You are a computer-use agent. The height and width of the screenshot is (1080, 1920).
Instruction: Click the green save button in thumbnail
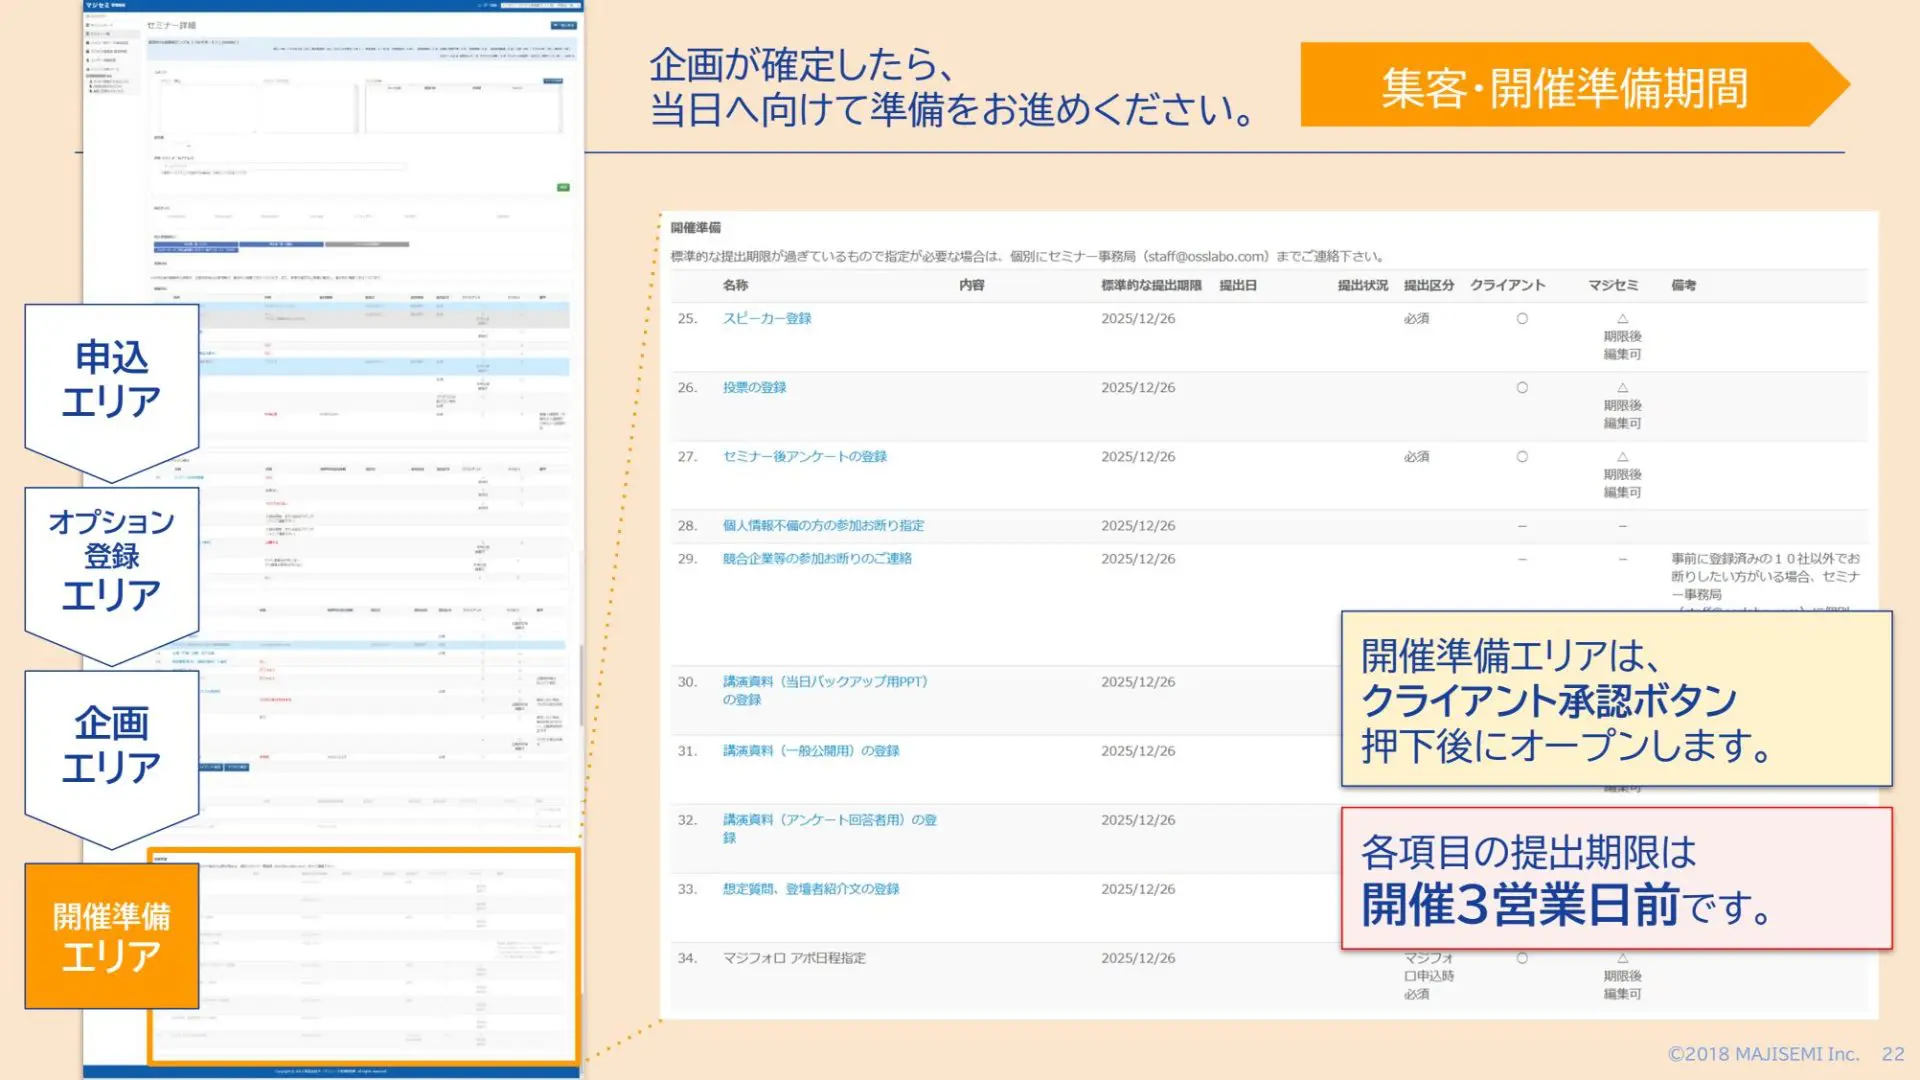(x=563, y=187)
